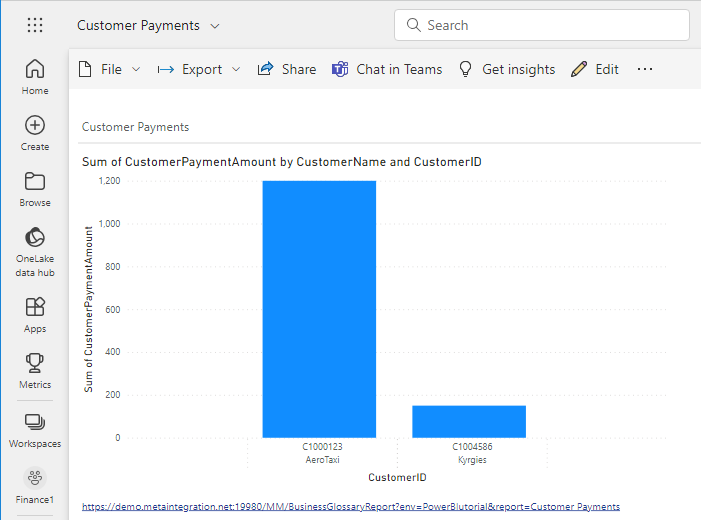Go to Home in sidebar
701x520 pixels.
point(35,77)
